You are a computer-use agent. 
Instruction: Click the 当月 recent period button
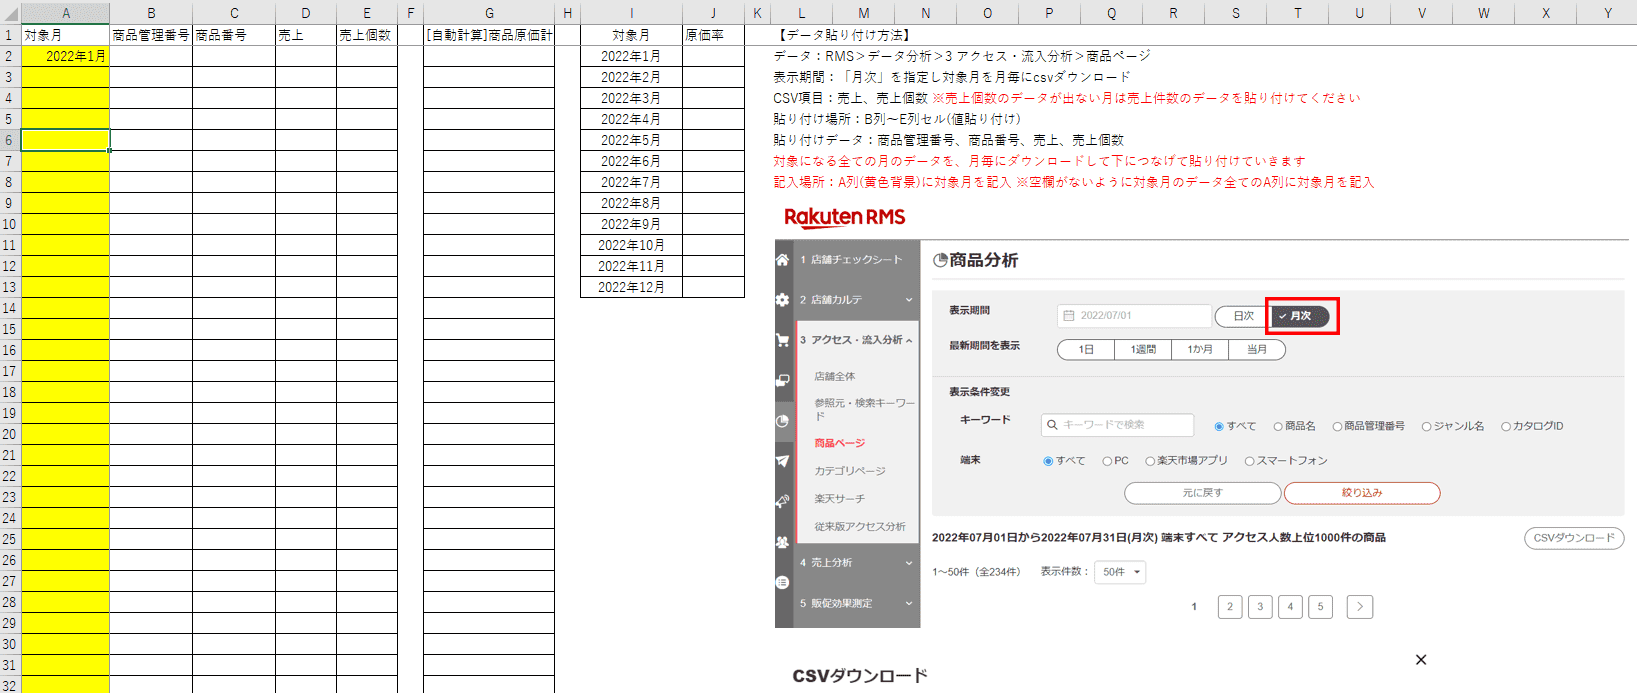pos(1257,350)
